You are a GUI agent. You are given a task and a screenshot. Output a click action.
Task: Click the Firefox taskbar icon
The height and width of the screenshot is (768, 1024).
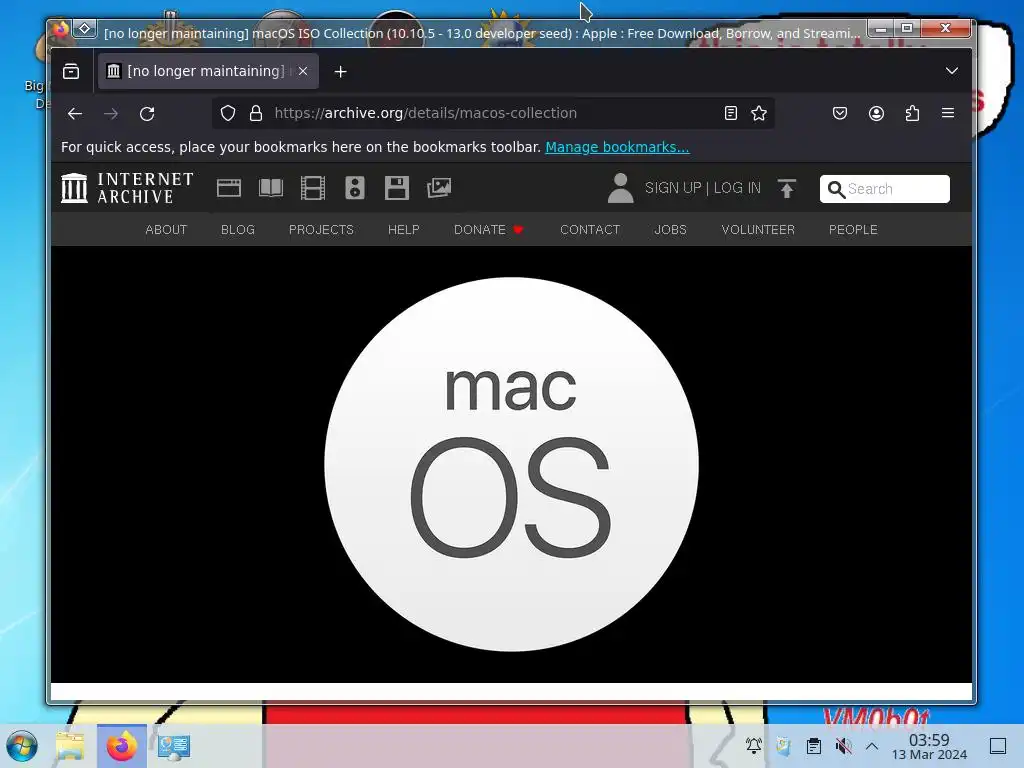click(121, 746)
